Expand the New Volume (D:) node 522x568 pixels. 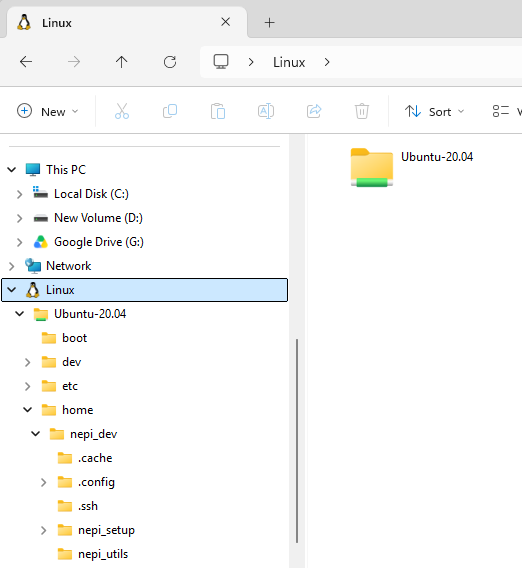coord(20,218)
